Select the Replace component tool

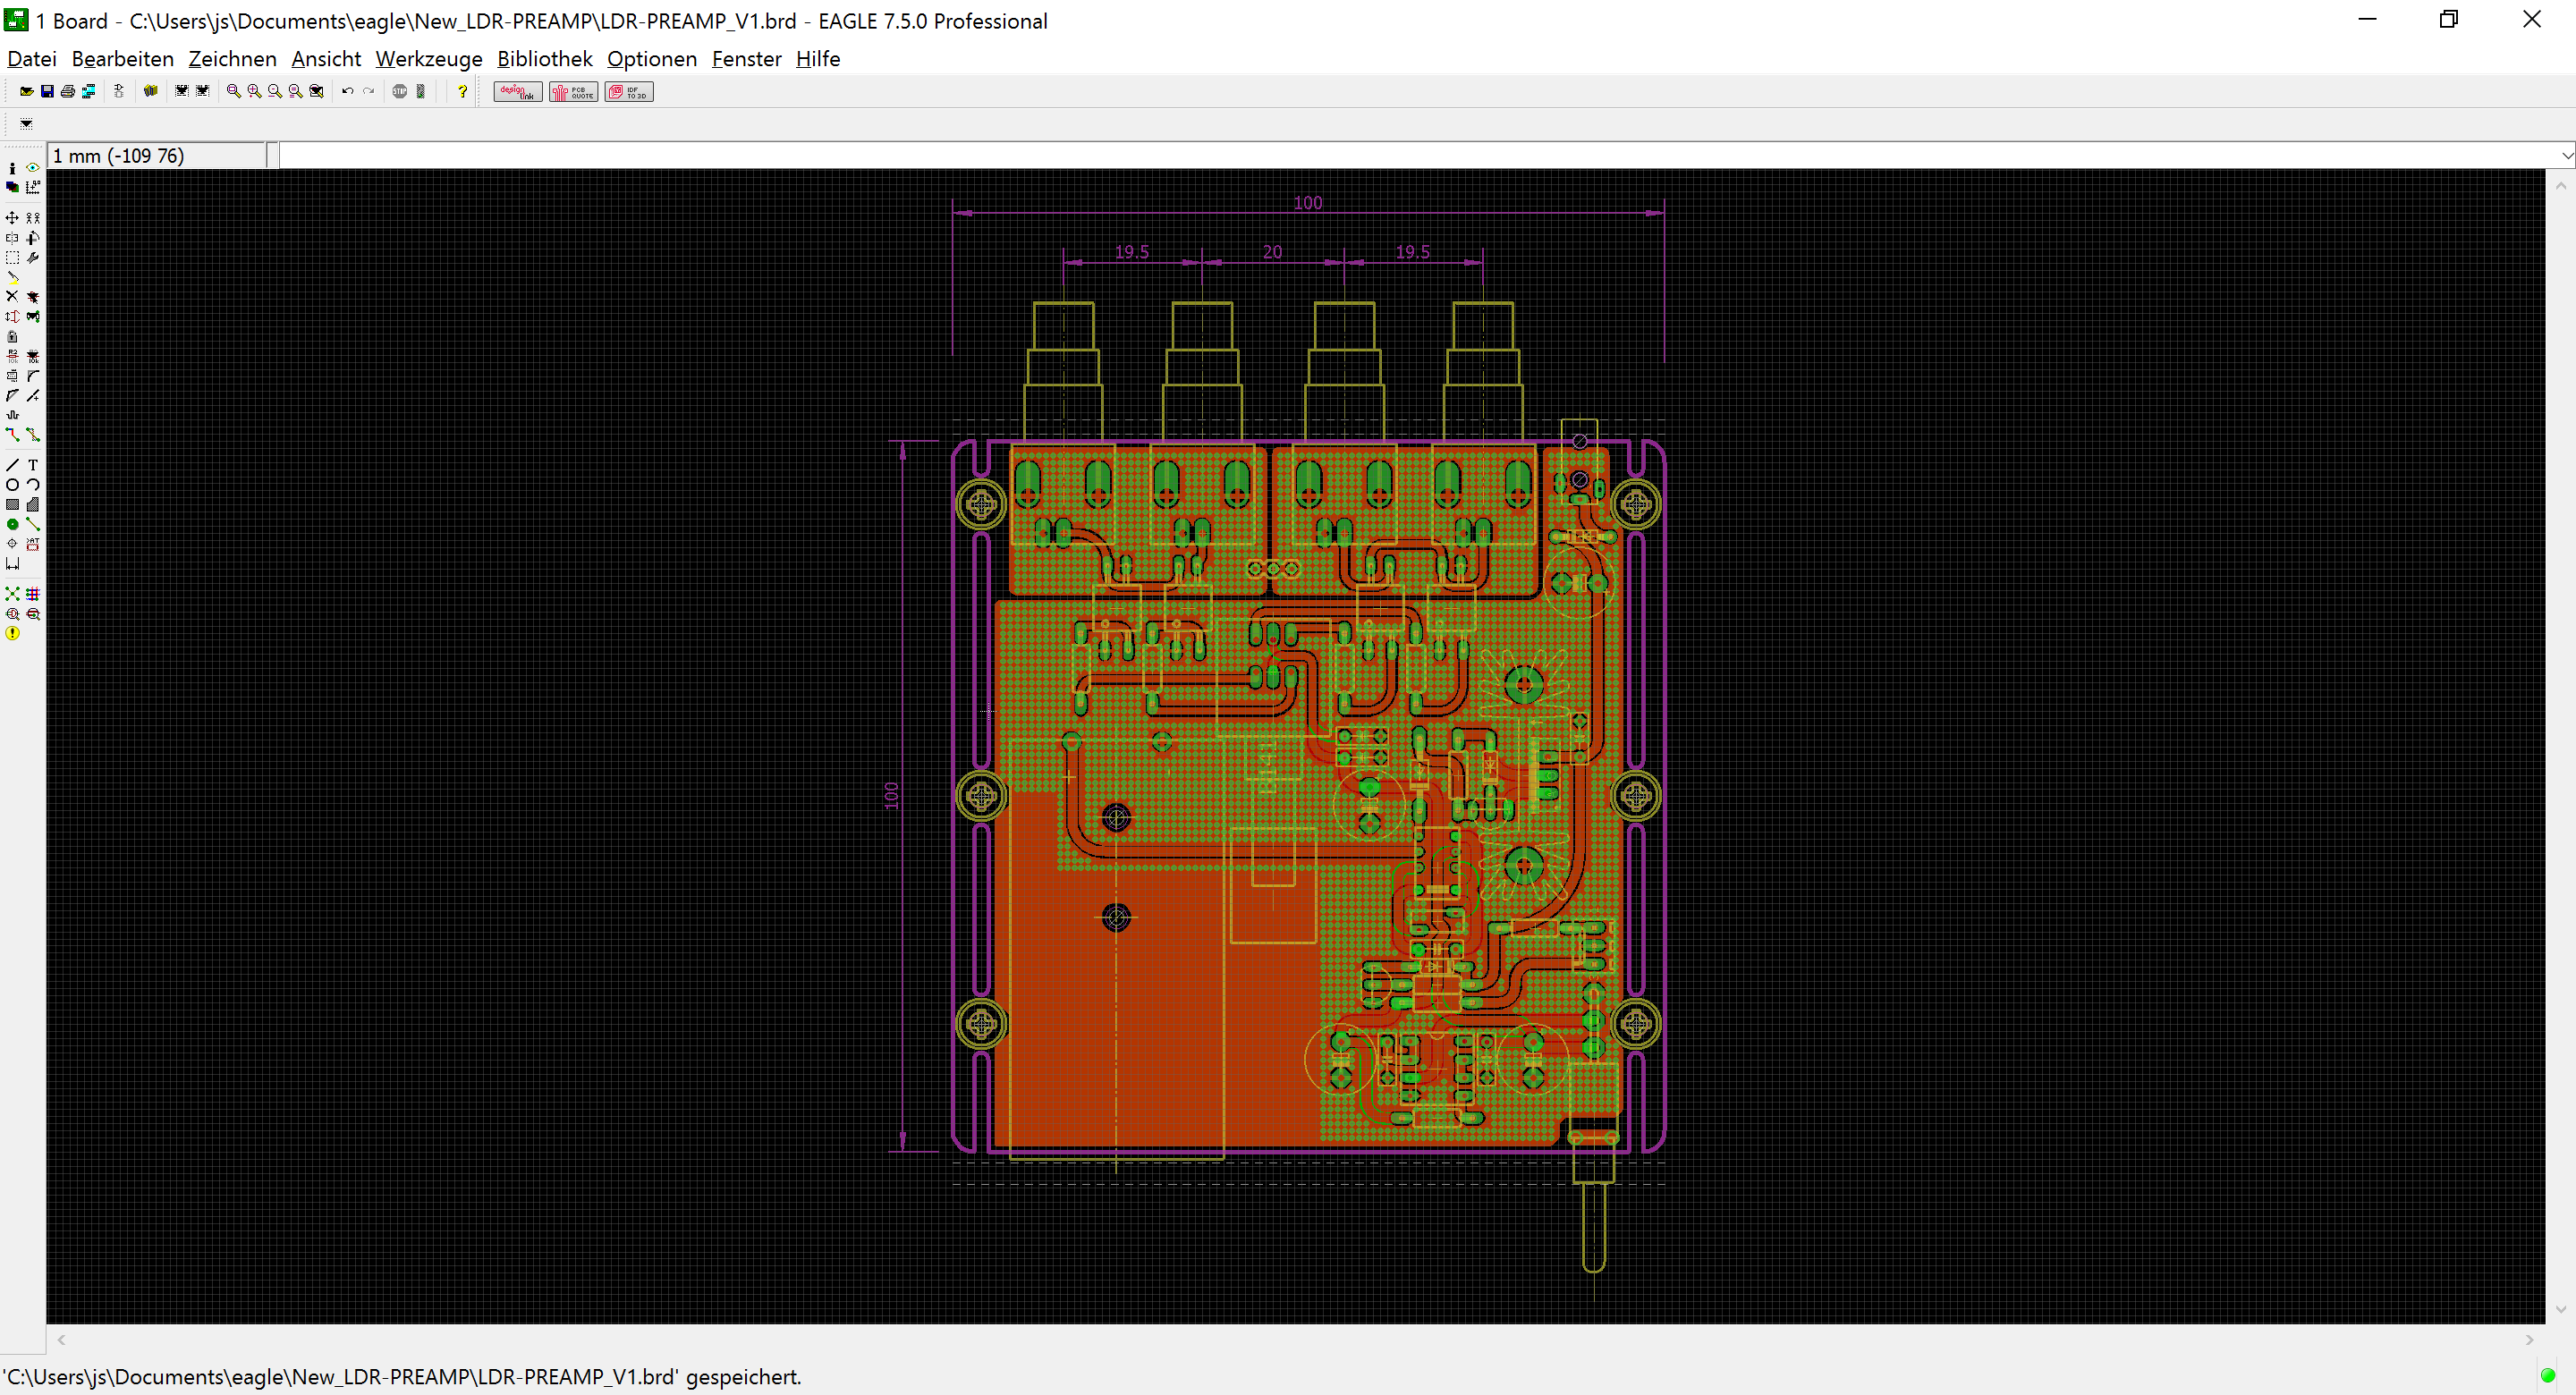click(x=33, y=317)
